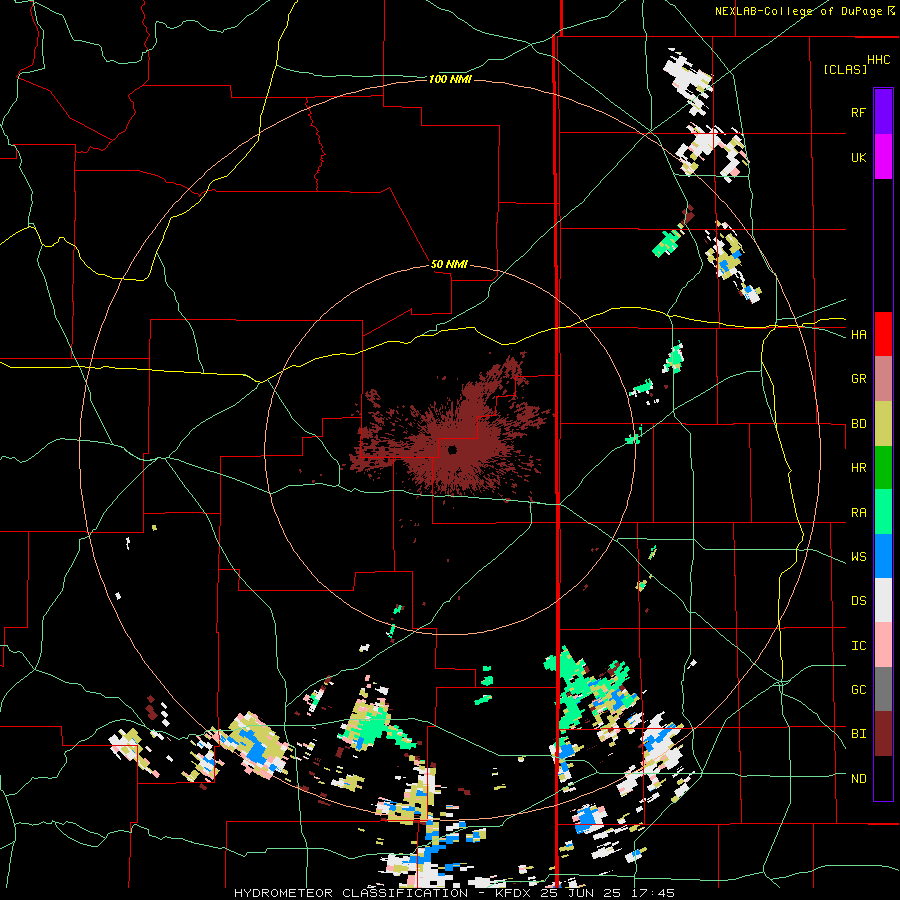This screenshot has height=900, width=900.
Task: Click the HR legend label
Action: (x=858, y=468)
